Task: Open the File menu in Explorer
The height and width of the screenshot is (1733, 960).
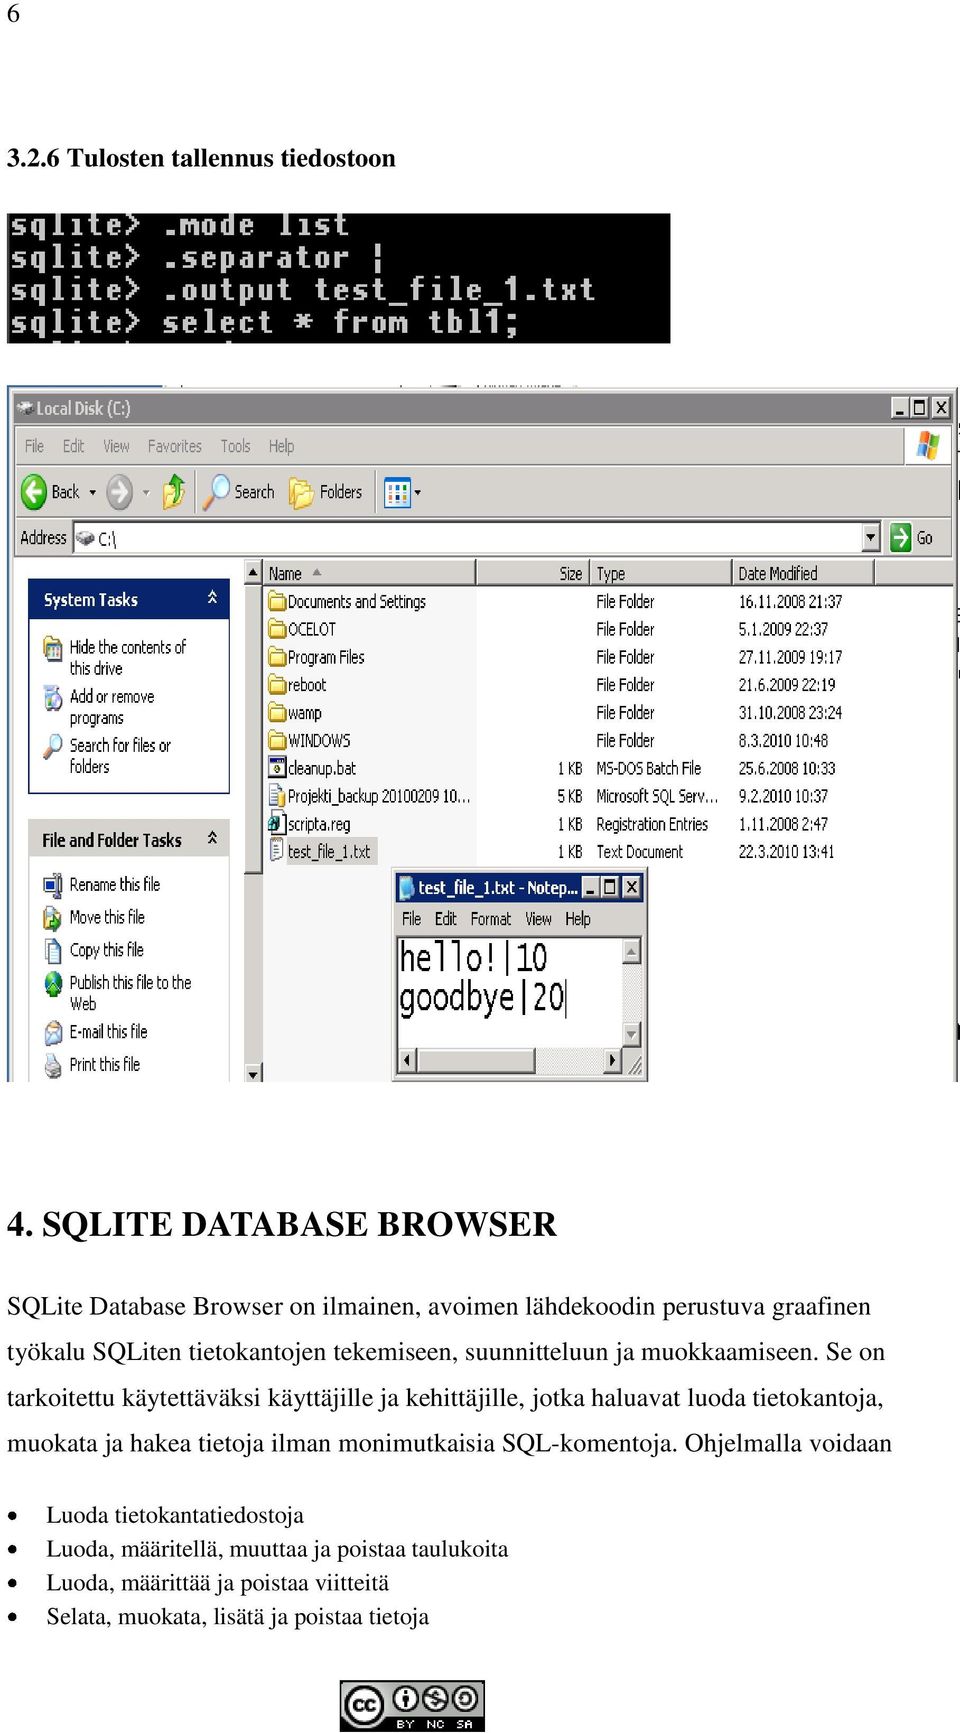Action: (34, 446)
